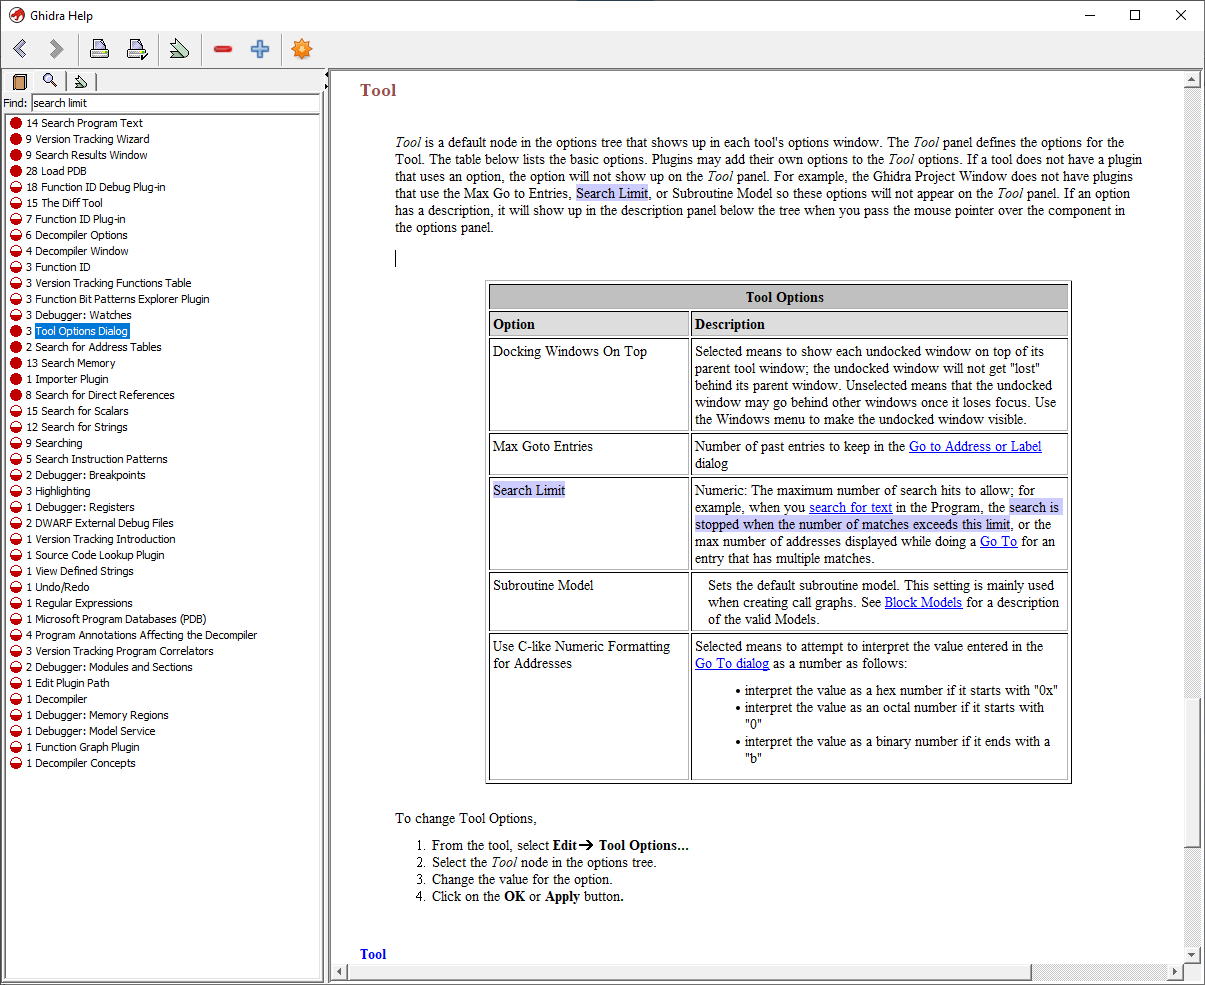Open the favorites tab in navigator

81,82
